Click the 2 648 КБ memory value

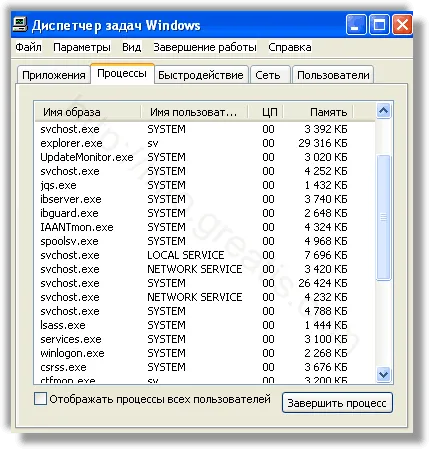[x=326, y=213]
